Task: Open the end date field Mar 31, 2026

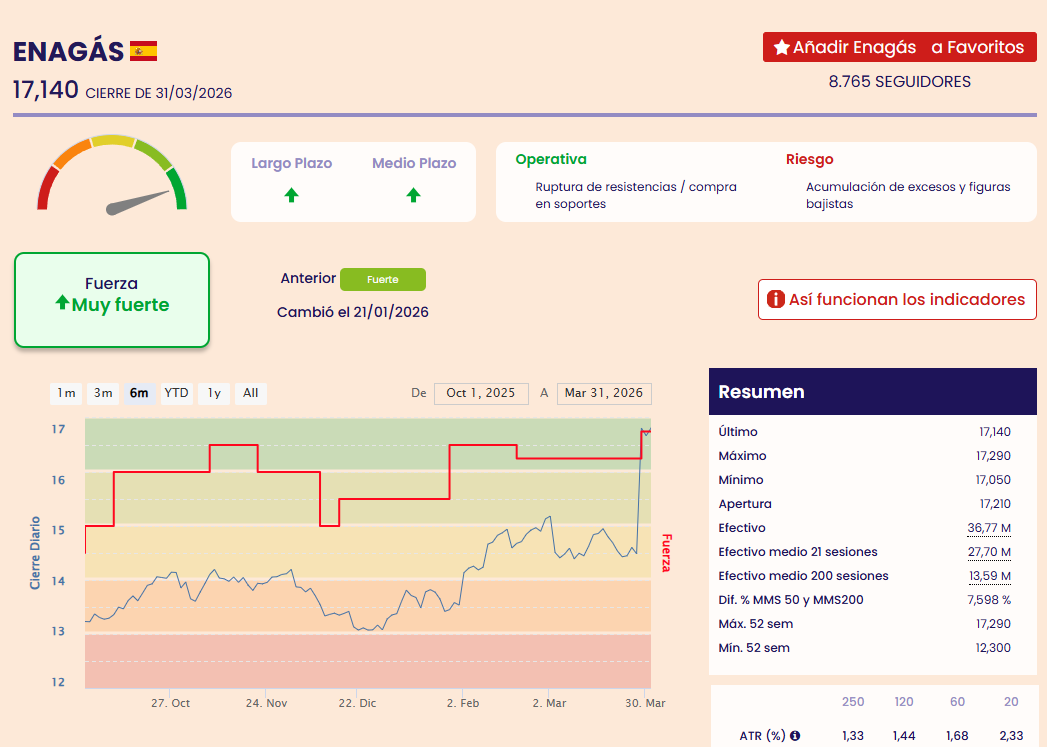Action: click(604, 393)
